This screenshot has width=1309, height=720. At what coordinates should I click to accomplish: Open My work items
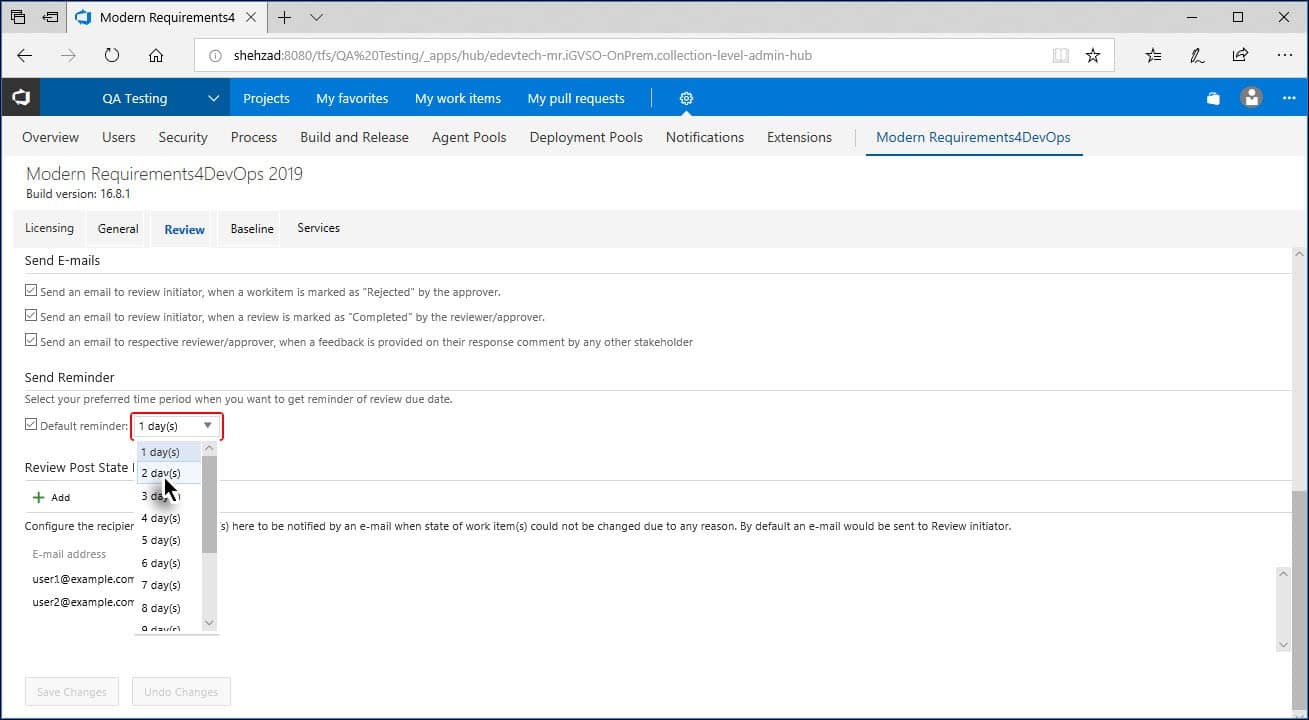[458, 98]
